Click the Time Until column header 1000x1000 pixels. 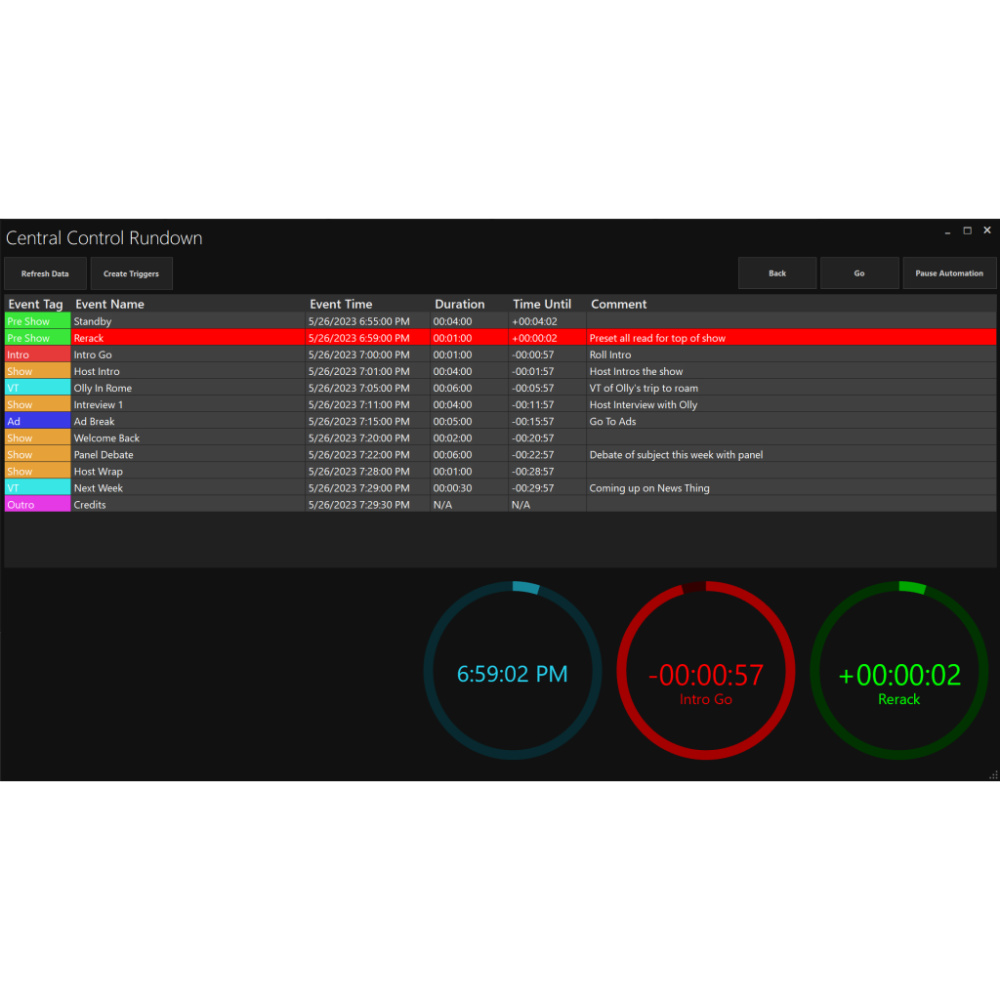541,304
